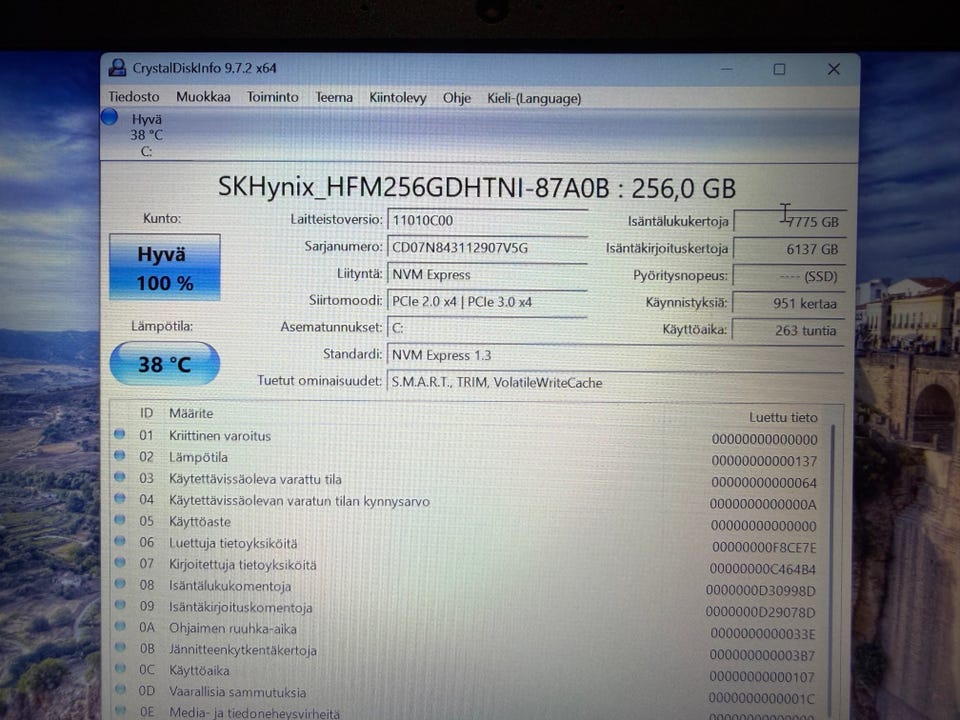Click the Liityntä field NVM Express

click(487, 274)
